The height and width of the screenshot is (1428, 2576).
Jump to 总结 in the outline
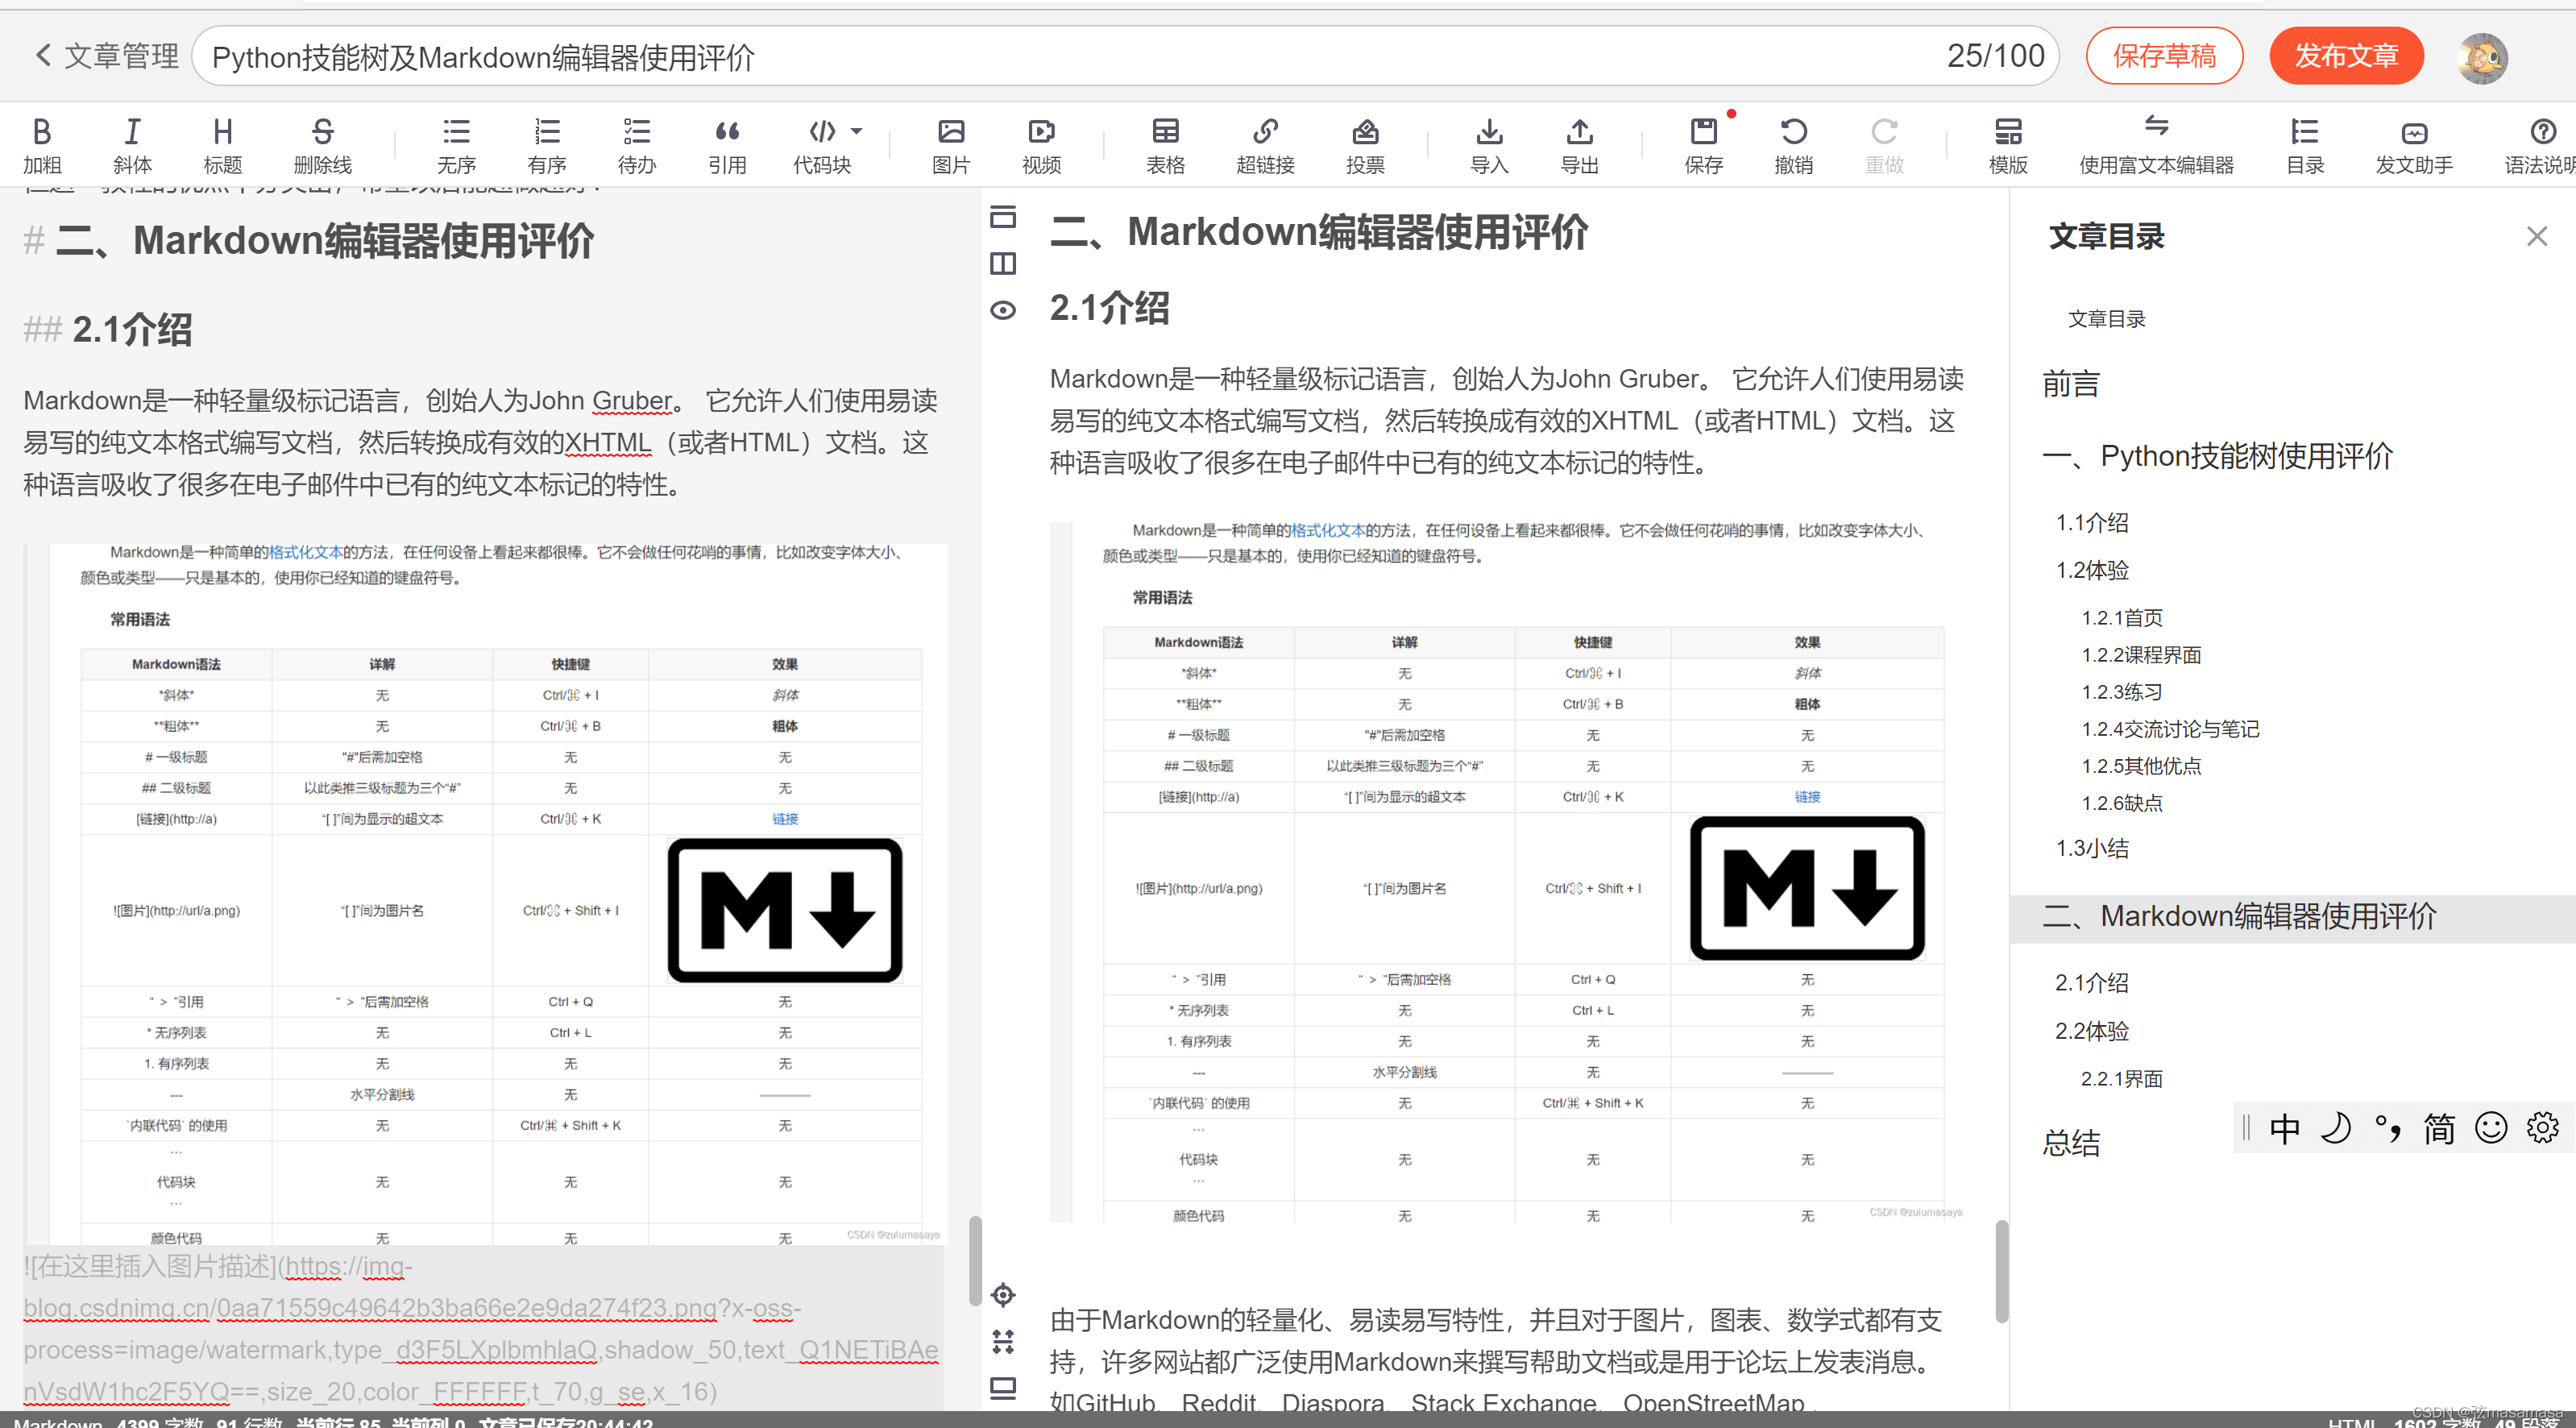coord(2070,1143)
